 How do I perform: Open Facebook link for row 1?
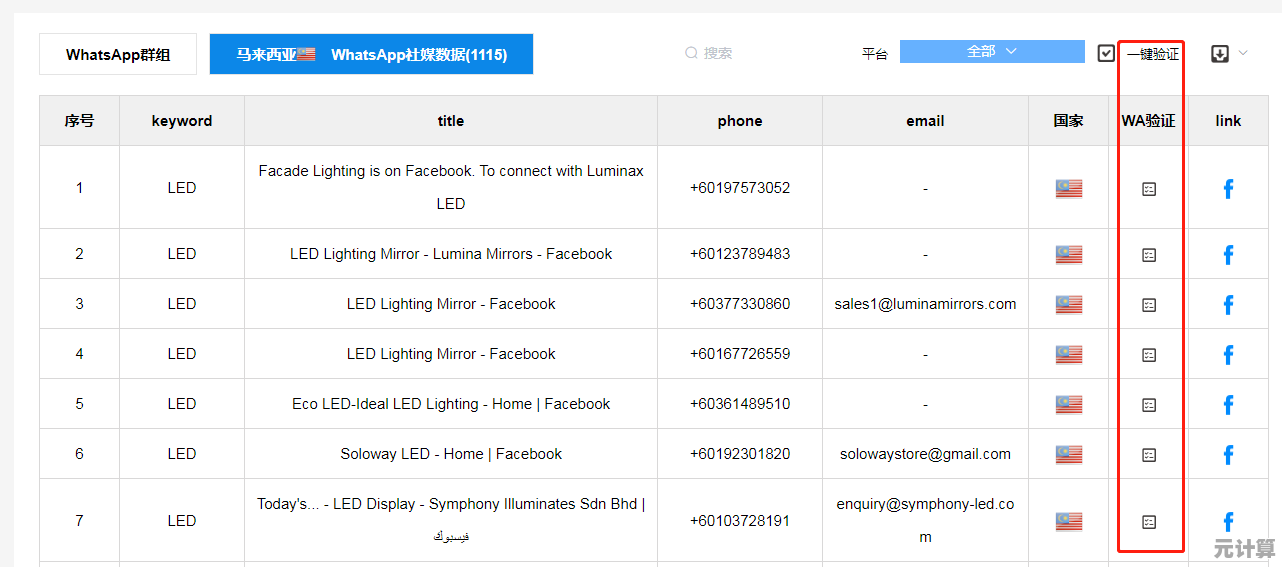pyautogui.click(x=1228, y=188)
